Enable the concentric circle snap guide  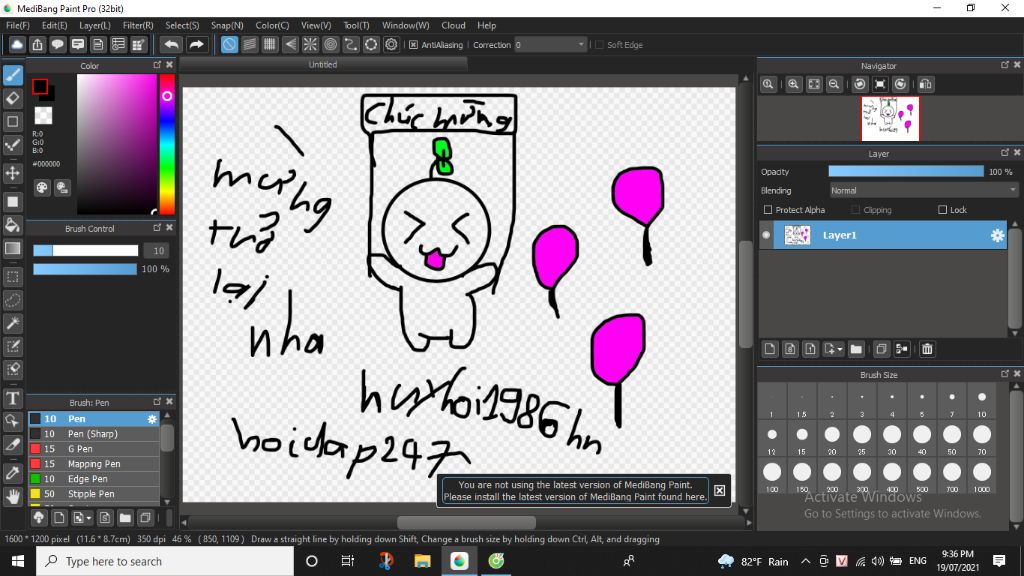coord(330,44)
